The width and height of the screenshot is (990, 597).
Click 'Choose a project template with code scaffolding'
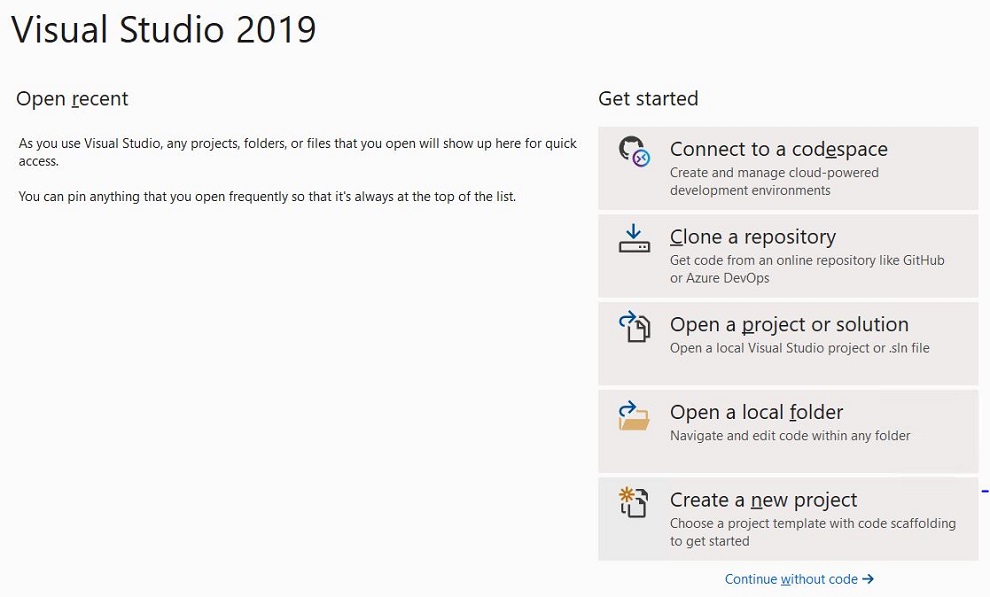(x=813, y=532)
